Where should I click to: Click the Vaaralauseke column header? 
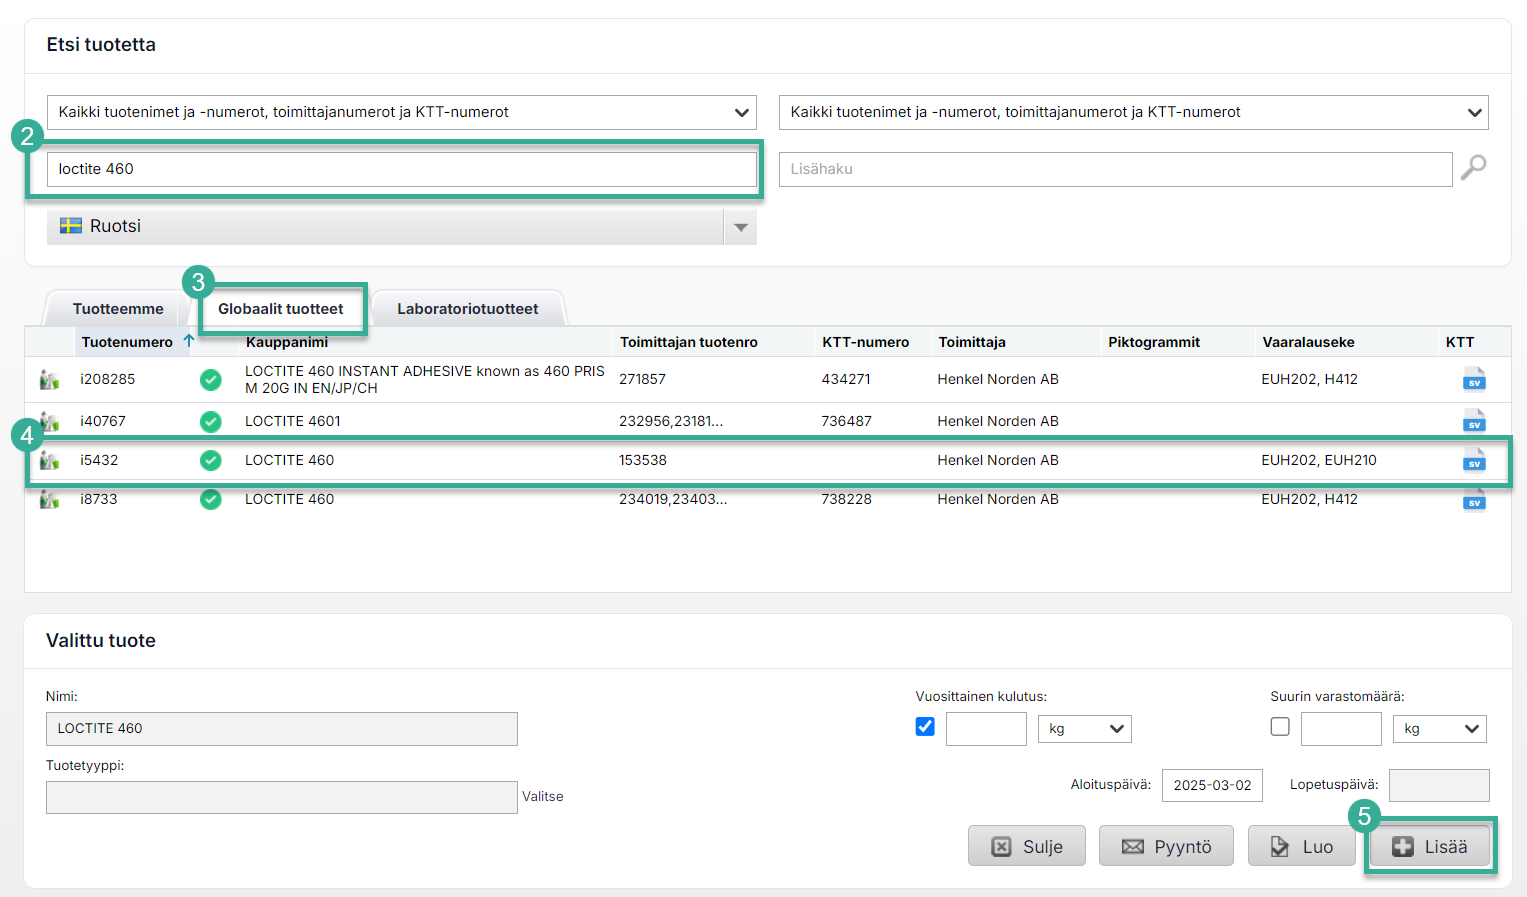point(1308,342)
